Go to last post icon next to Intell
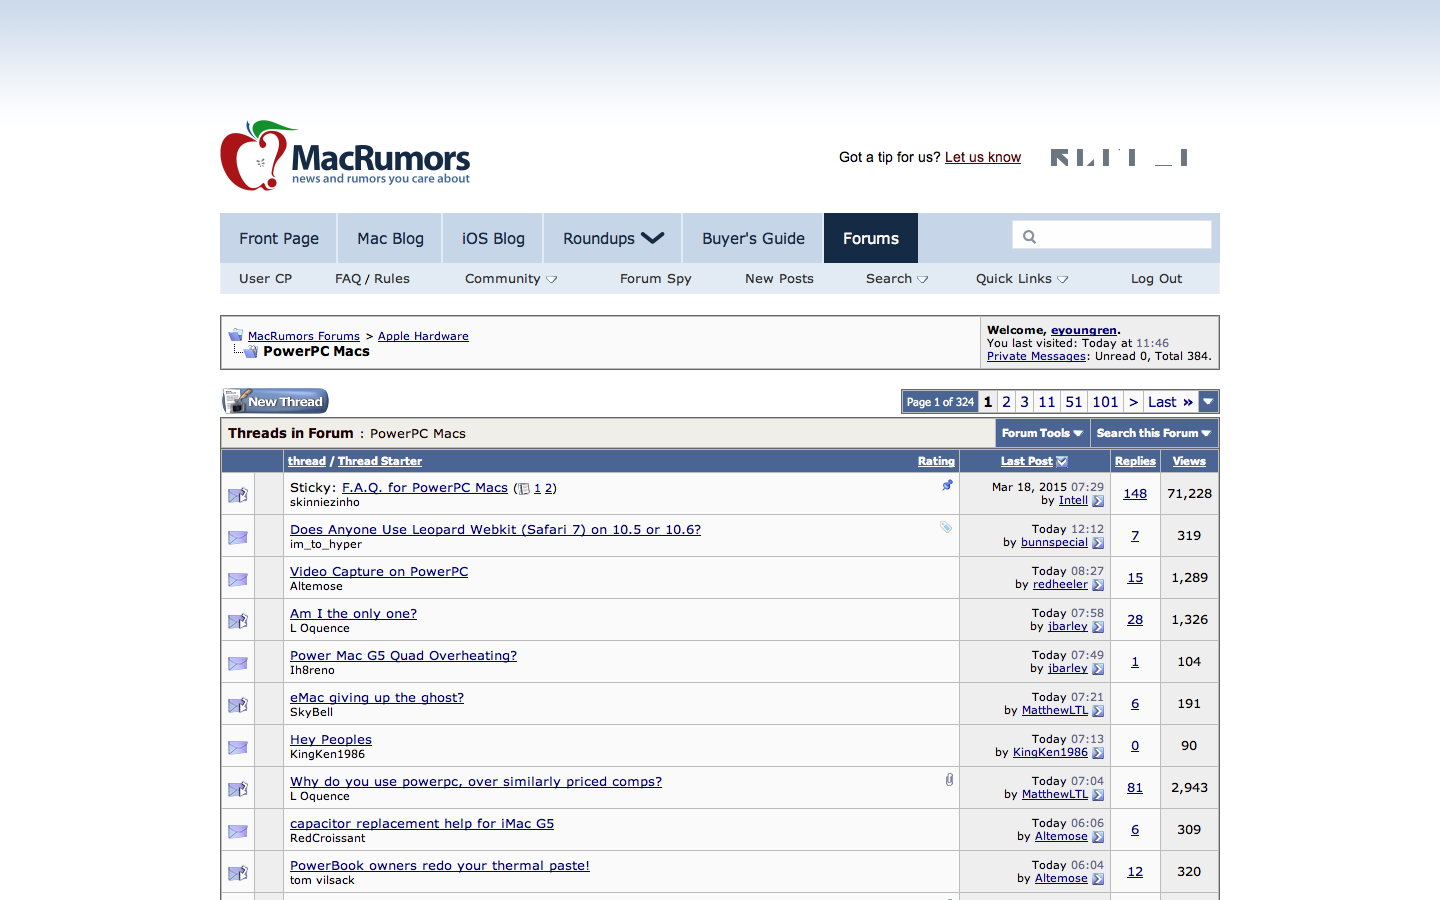The width and height of the screenshot is (1440, 900). pyautogui.click(x=1098, y=501)
